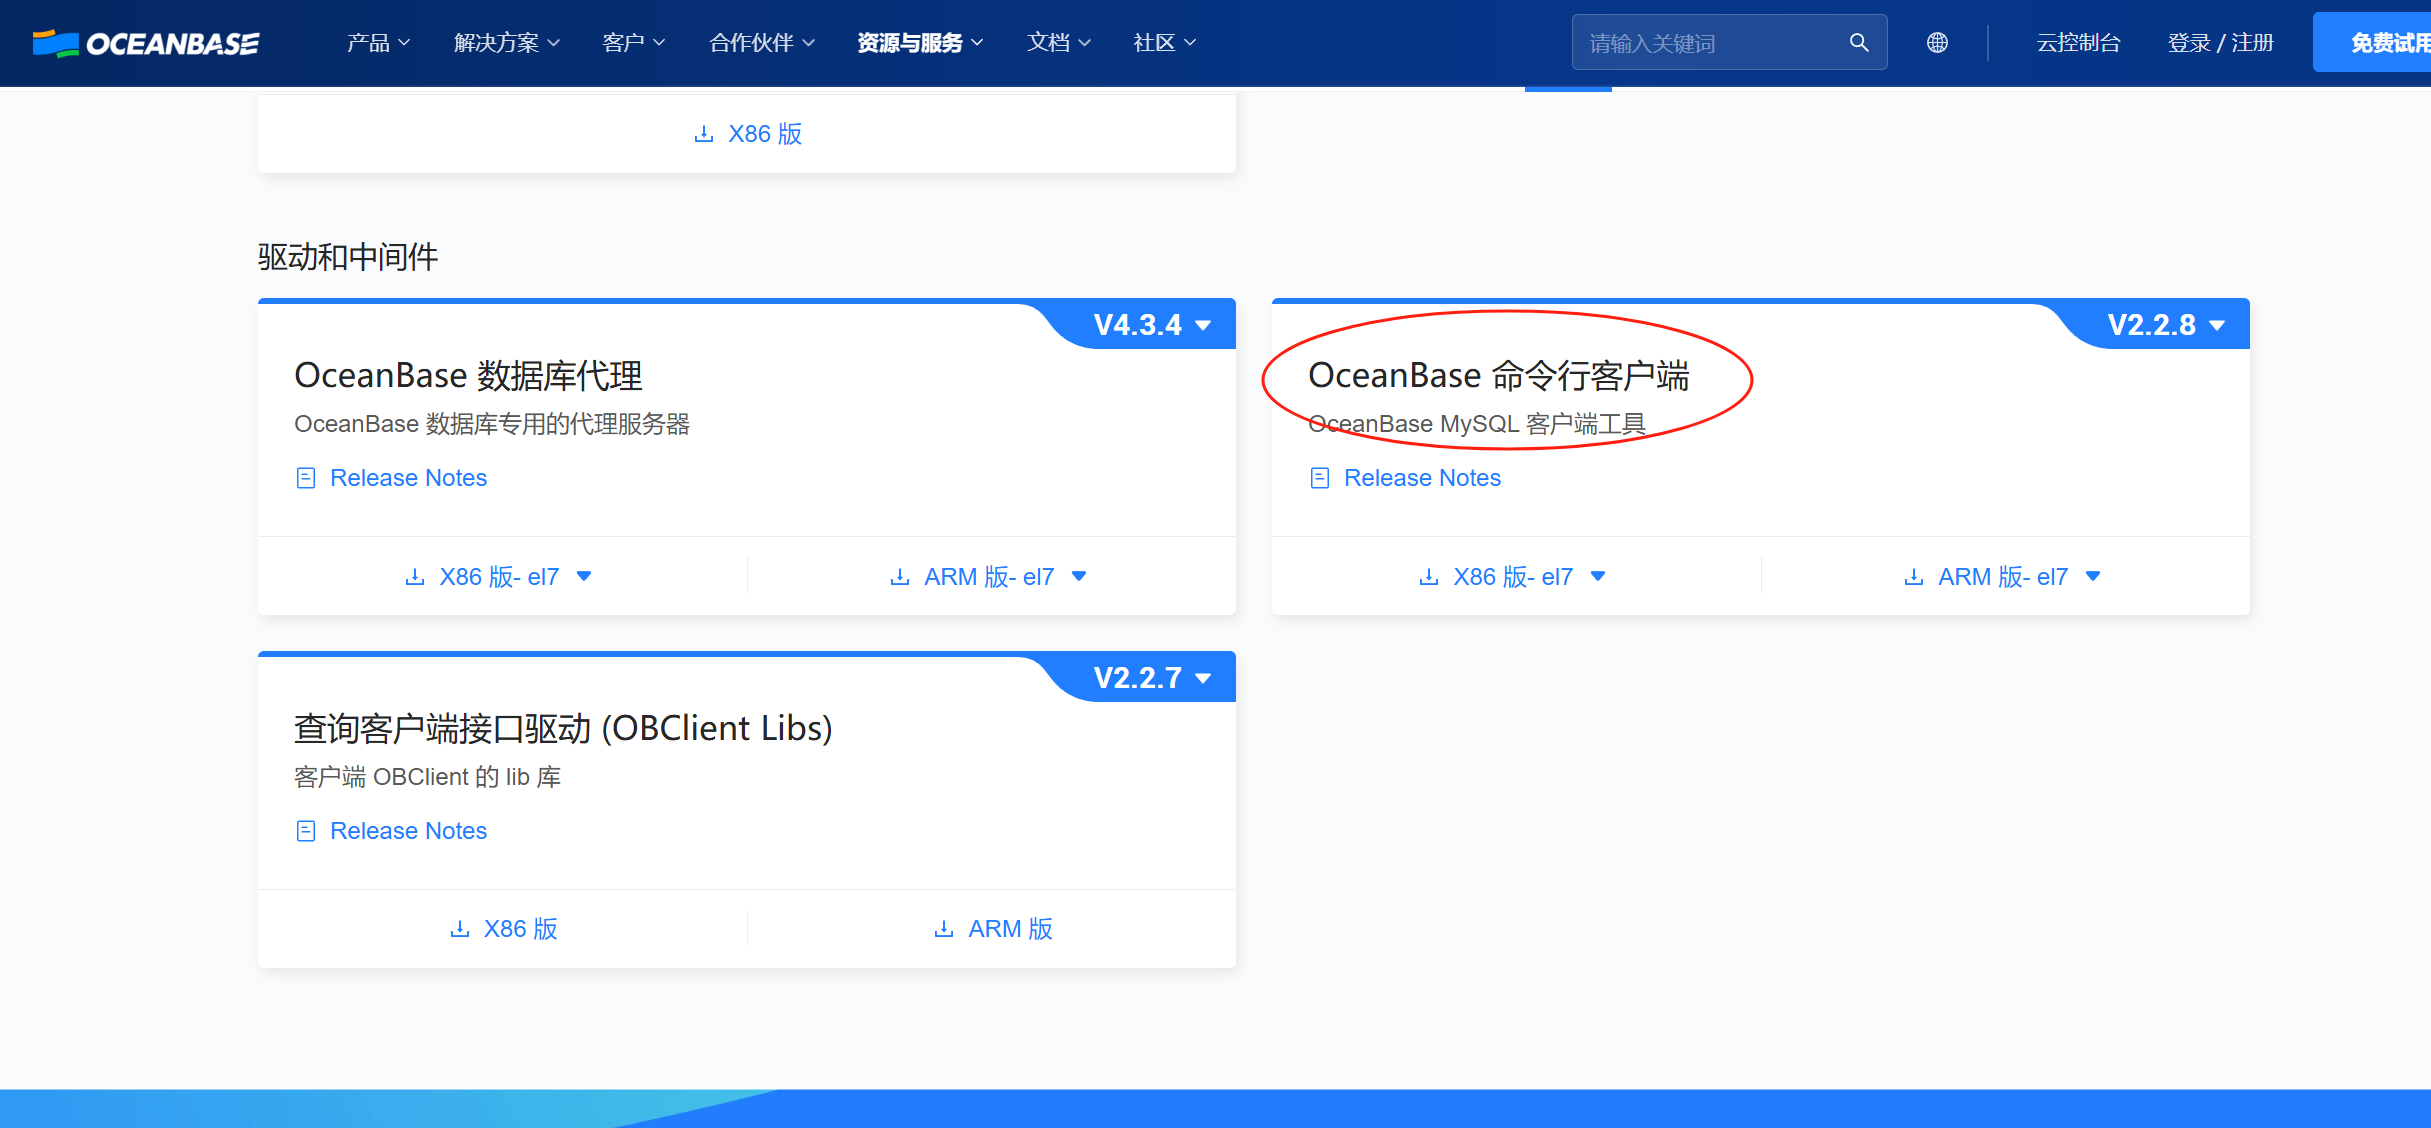Click the 驱动和中间件 section heading

tap(348, 257)
